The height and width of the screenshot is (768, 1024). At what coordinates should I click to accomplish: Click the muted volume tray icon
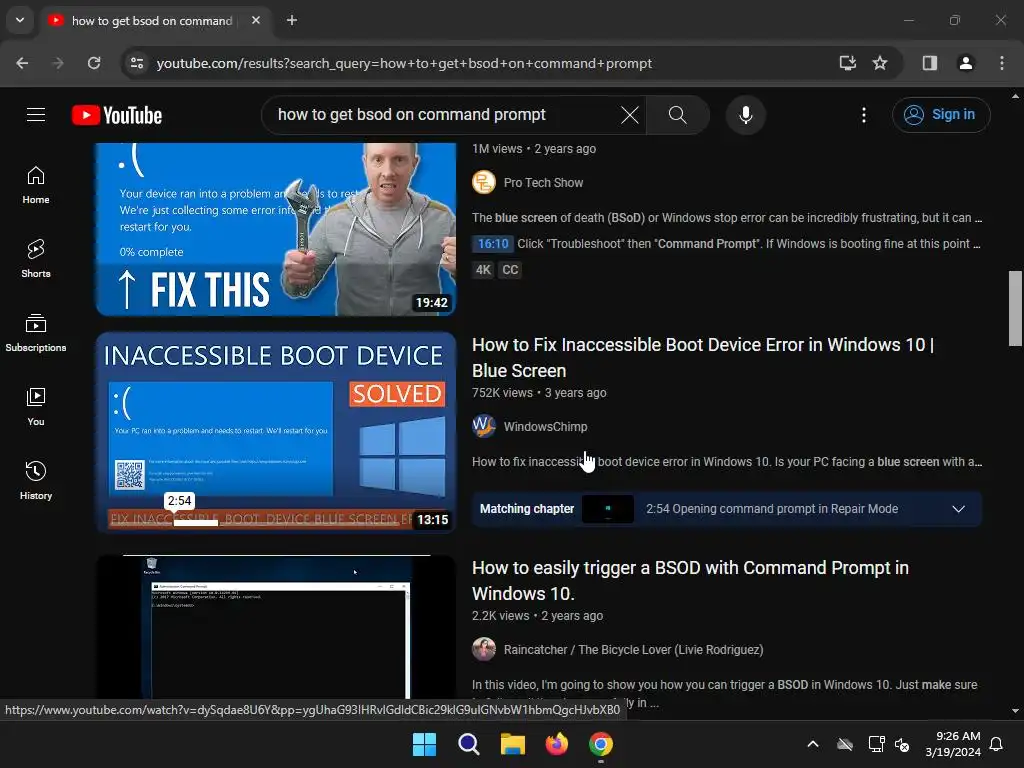point(902,744)
